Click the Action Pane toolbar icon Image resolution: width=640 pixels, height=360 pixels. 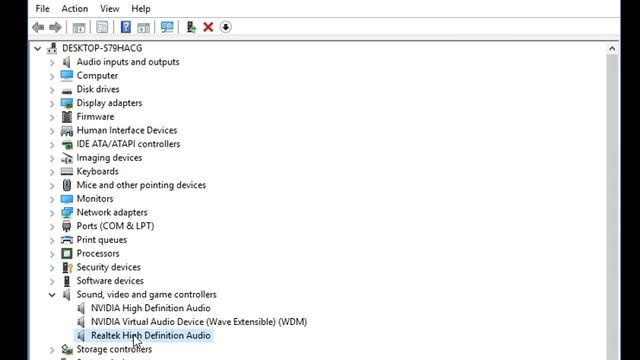coord(143,27)
